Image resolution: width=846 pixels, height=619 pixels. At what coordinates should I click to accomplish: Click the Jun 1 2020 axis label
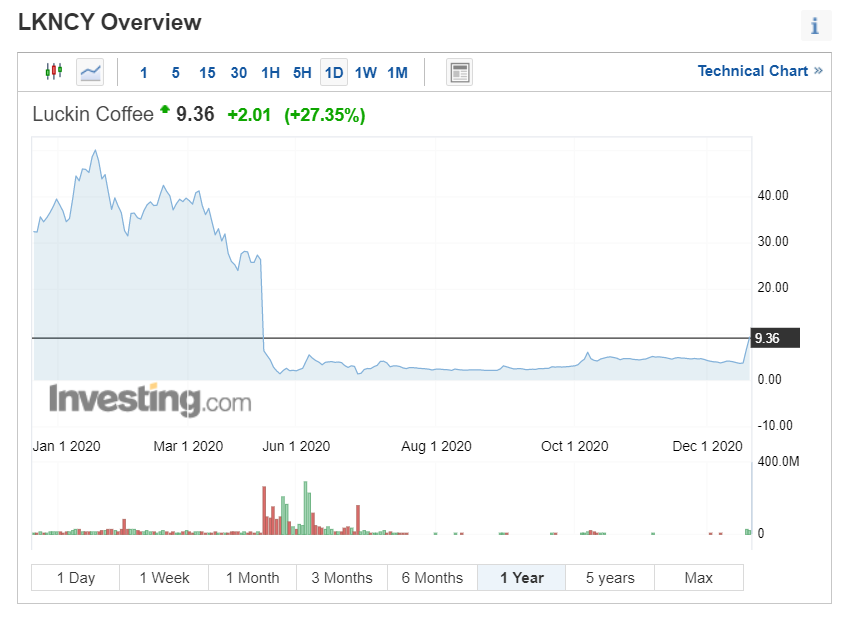click(x=296, y=446)
